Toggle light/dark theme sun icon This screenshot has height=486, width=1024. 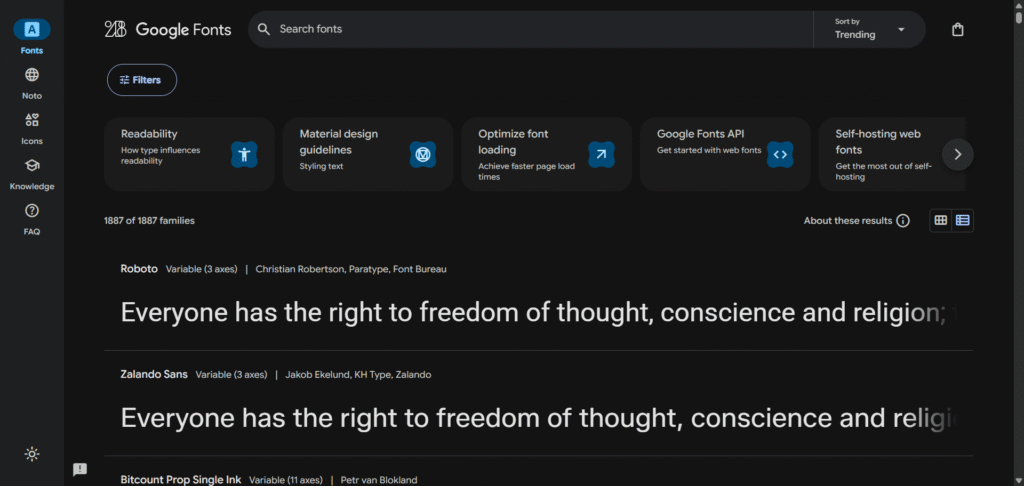(x=32, y=454)
